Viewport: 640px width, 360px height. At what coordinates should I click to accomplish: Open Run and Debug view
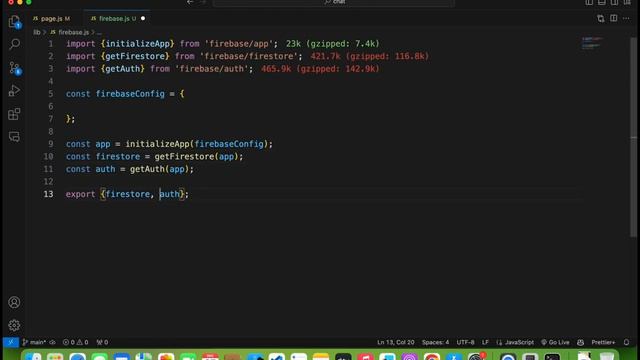point(14,91)
